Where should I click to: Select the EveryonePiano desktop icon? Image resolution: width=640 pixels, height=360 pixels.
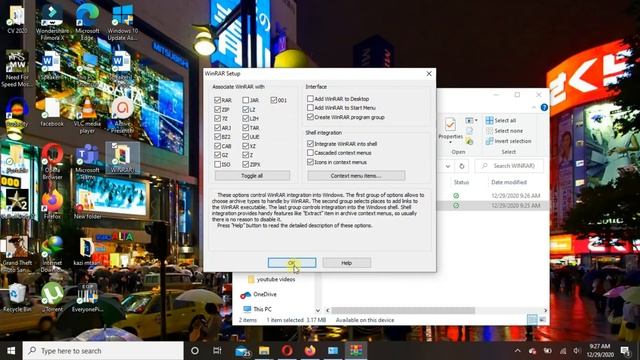[x=87, y=298]
